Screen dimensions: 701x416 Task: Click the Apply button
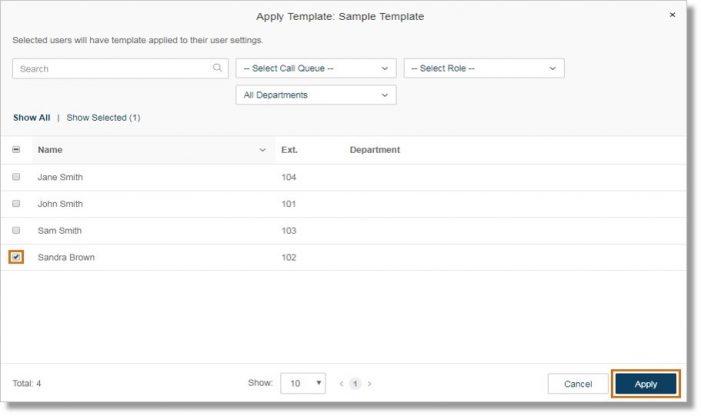tap(646, 384)
